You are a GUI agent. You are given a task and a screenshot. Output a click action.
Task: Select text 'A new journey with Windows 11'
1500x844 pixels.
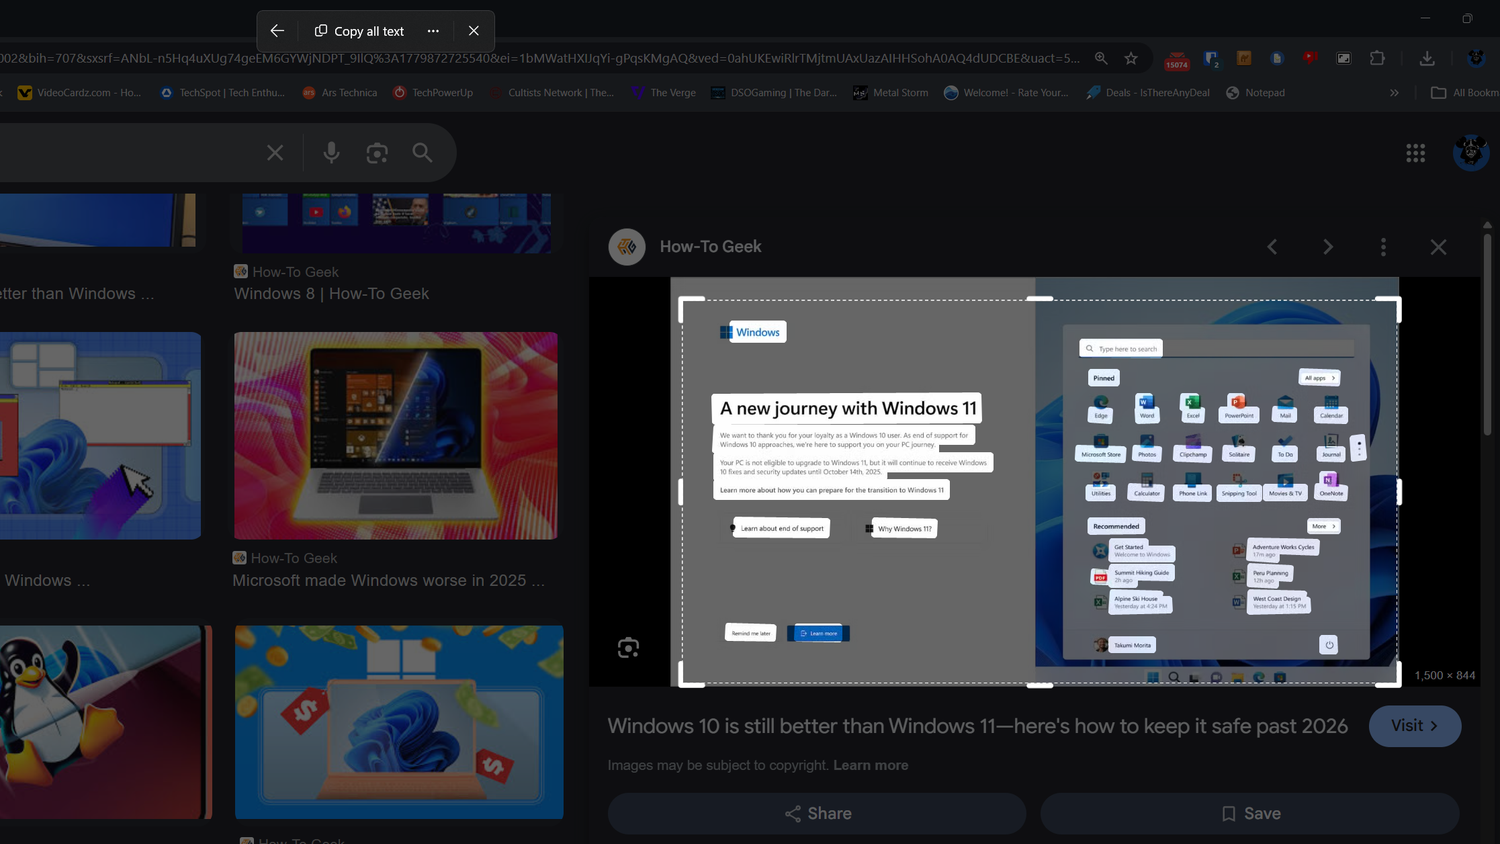coord(847,408)
